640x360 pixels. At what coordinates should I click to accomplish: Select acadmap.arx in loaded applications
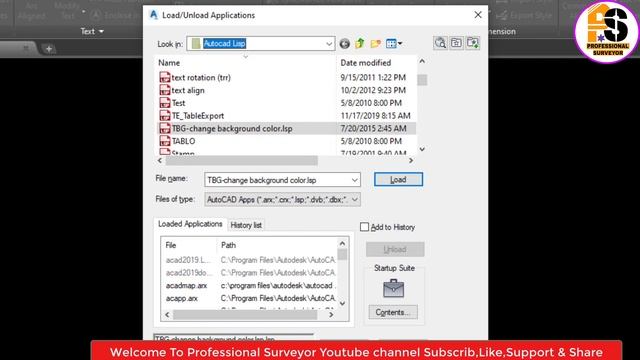186,285
